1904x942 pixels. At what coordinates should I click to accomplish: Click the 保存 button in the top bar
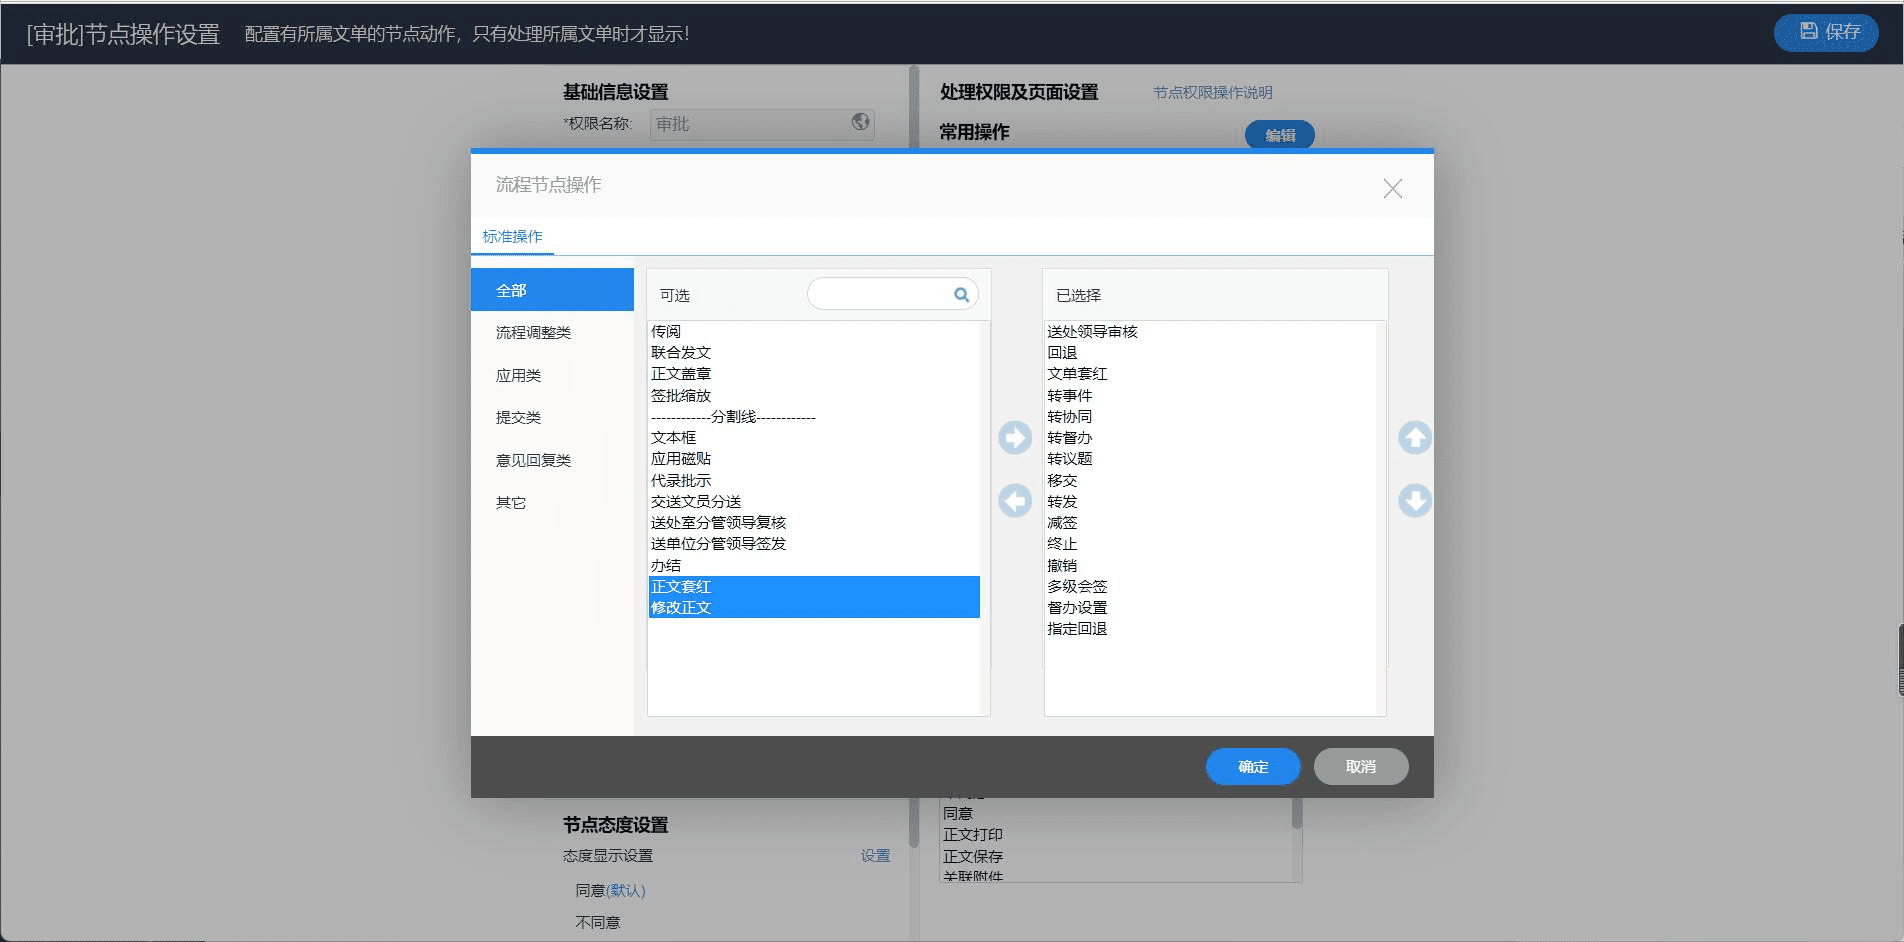pyautogui.click(x=1826, y=32)
